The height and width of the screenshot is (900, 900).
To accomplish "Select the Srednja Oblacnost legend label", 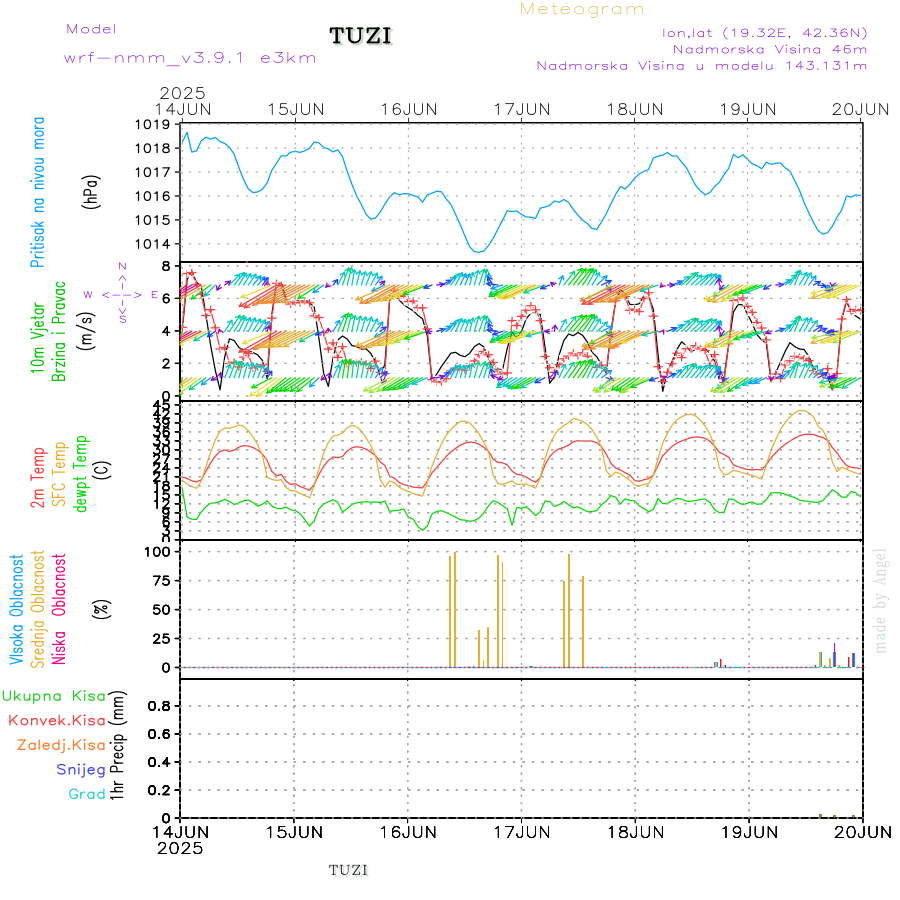I will [x=38, y=609].
